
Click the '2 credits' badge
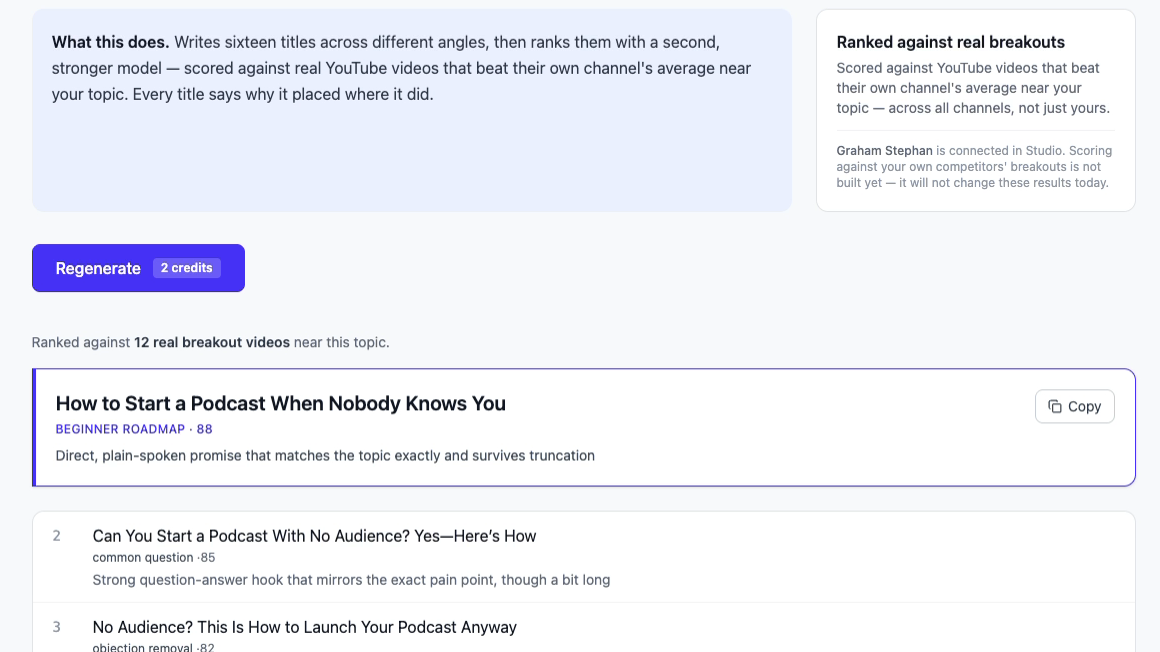(x=186, y=268)
